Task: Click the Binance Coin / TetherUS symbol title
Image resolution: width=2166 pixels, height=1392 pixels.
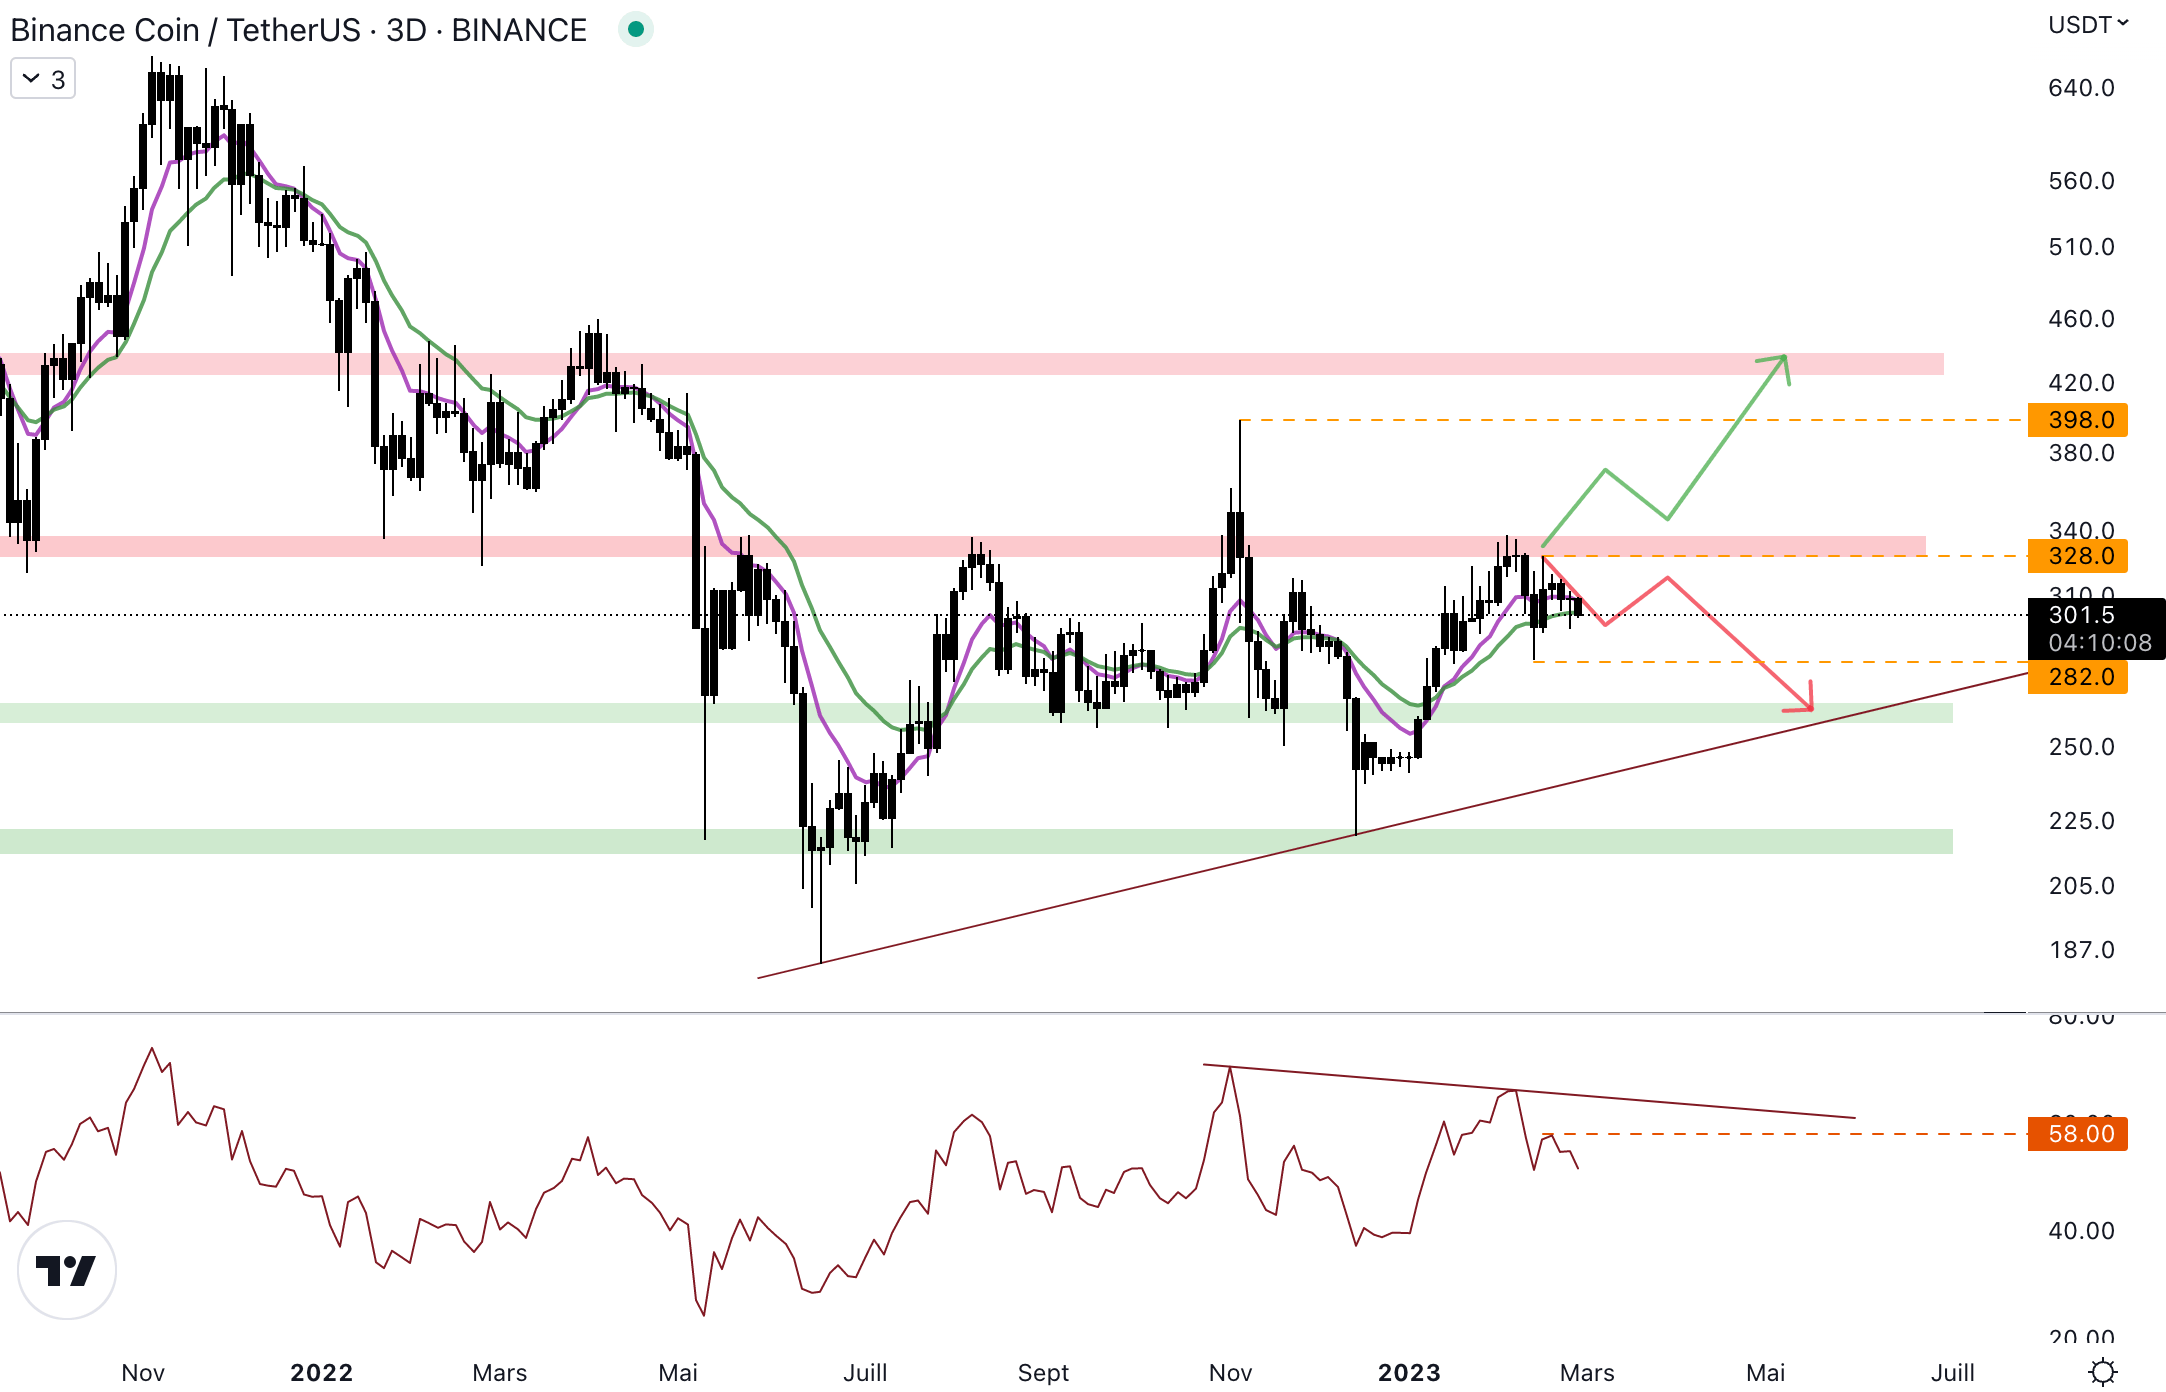Action: pyautogui.click(x=184, y=30)
